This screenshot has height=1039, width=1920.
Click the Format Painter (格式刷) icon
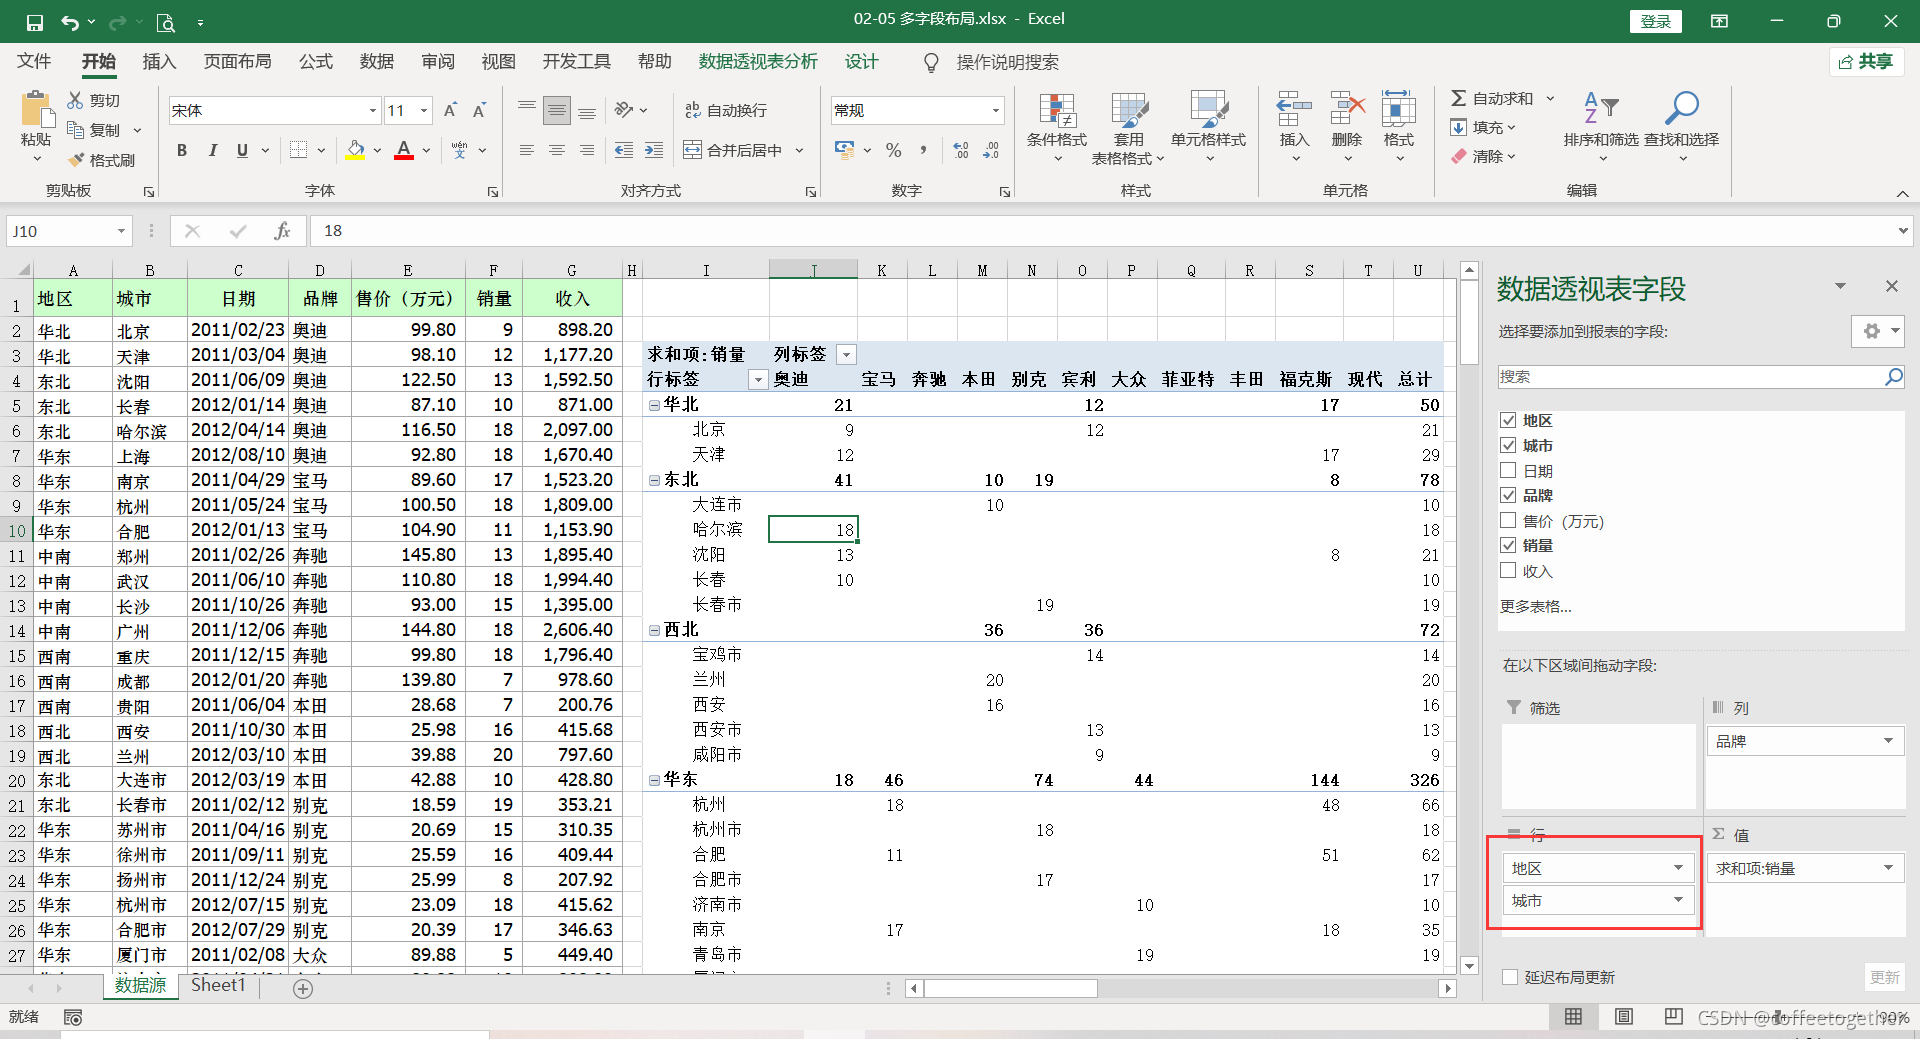pyautogui.click(x=76, y=160)
